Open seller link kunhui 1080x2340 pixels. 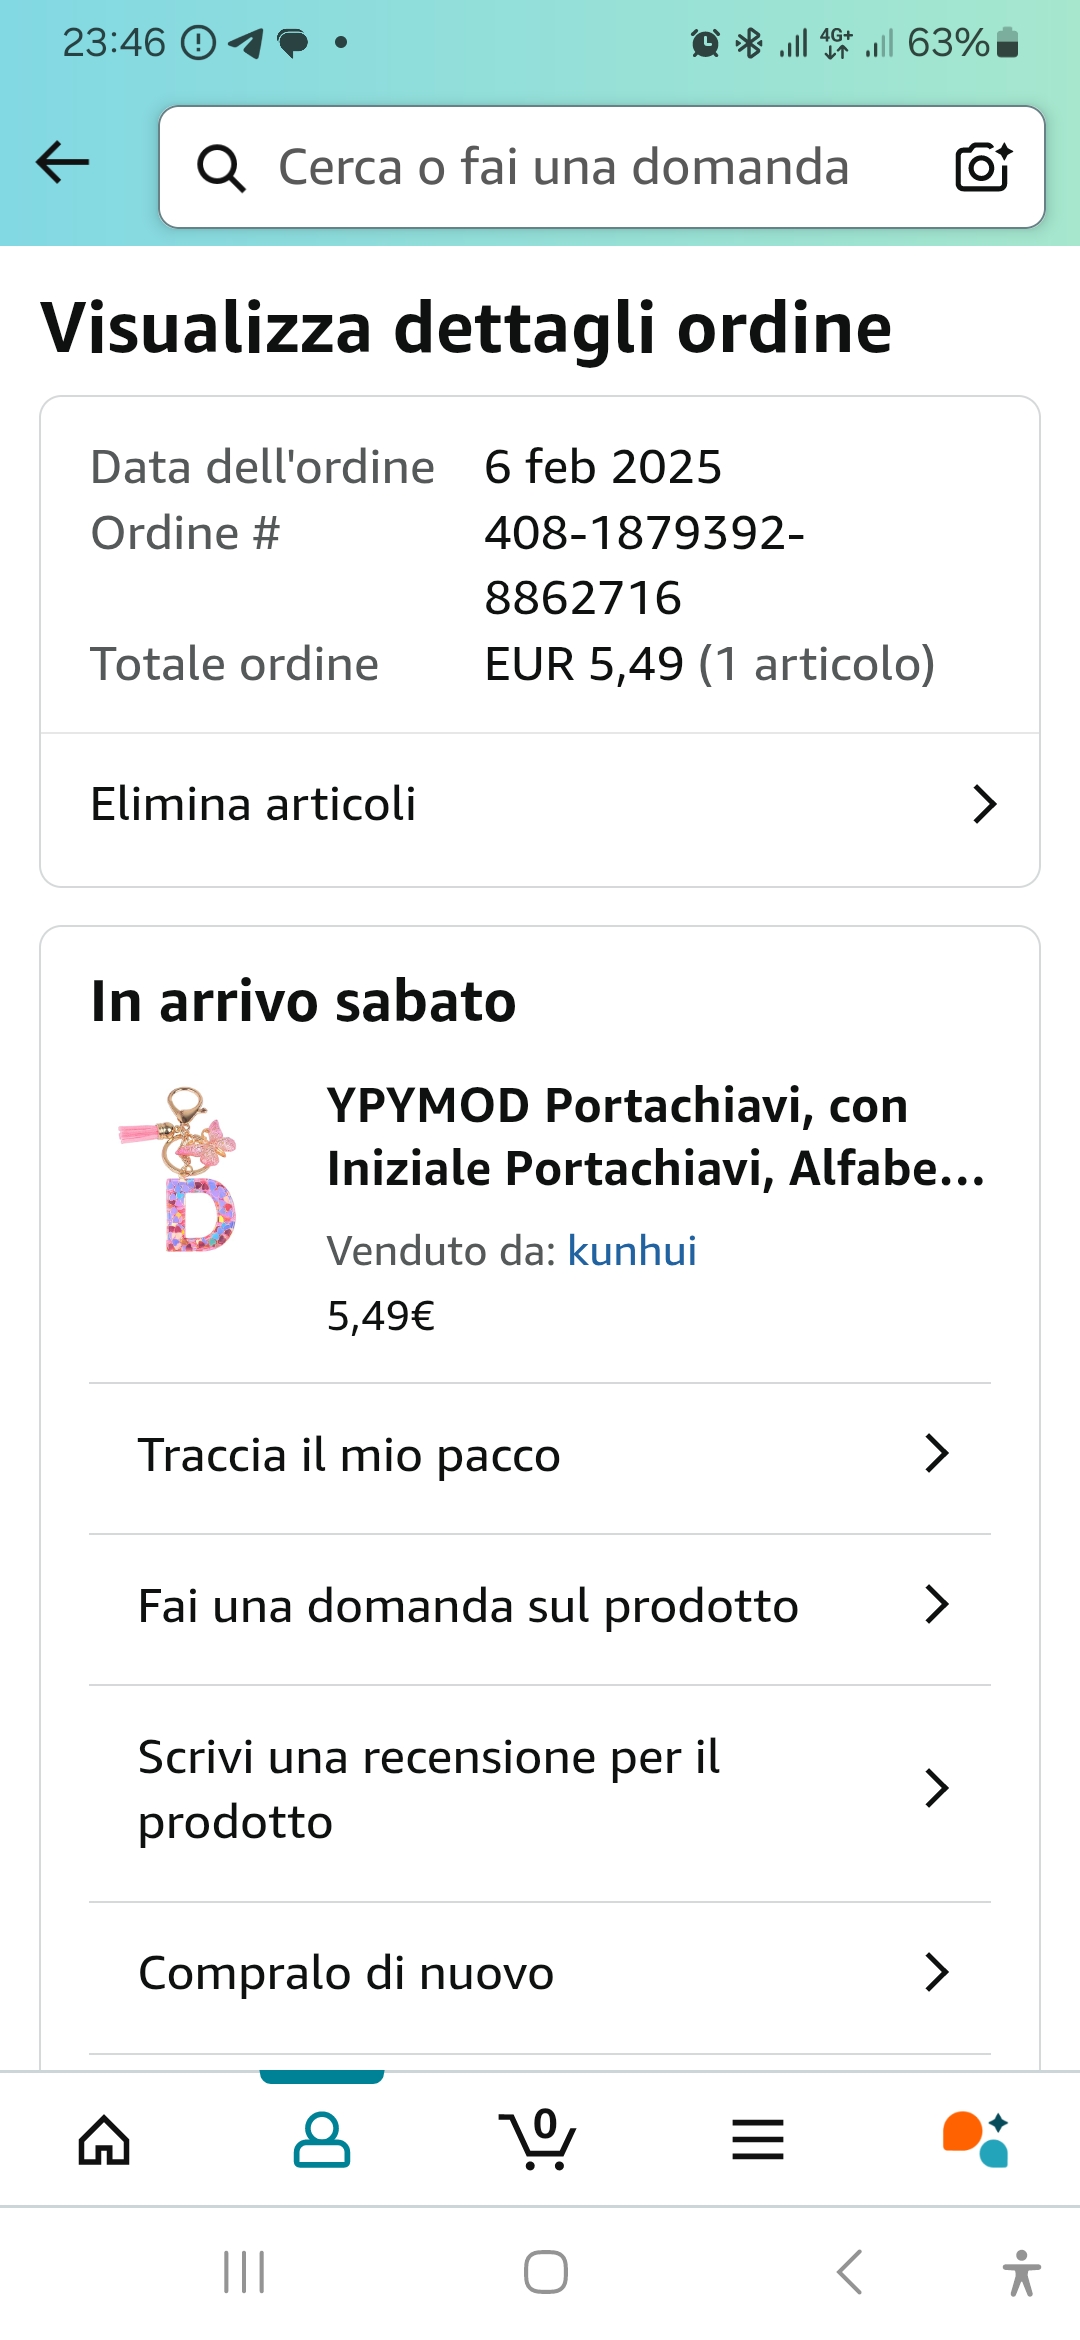(632, 1251)
